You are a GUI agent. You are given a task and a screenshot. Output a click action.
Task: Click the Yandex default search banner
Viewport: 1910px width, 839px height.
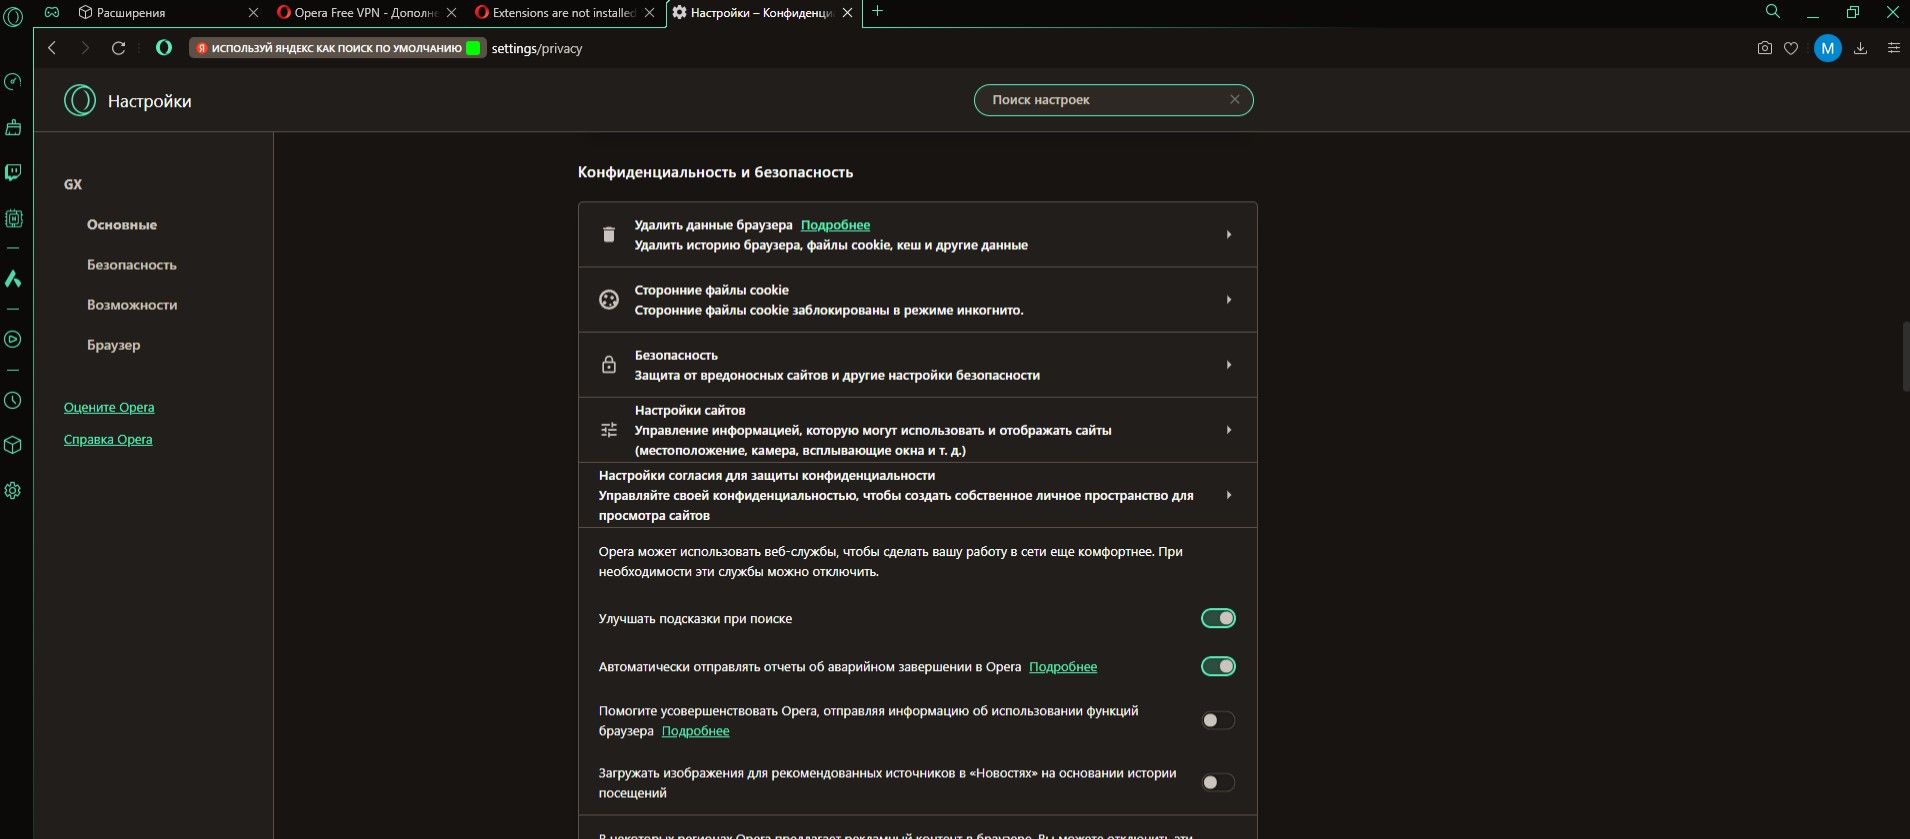337,48
